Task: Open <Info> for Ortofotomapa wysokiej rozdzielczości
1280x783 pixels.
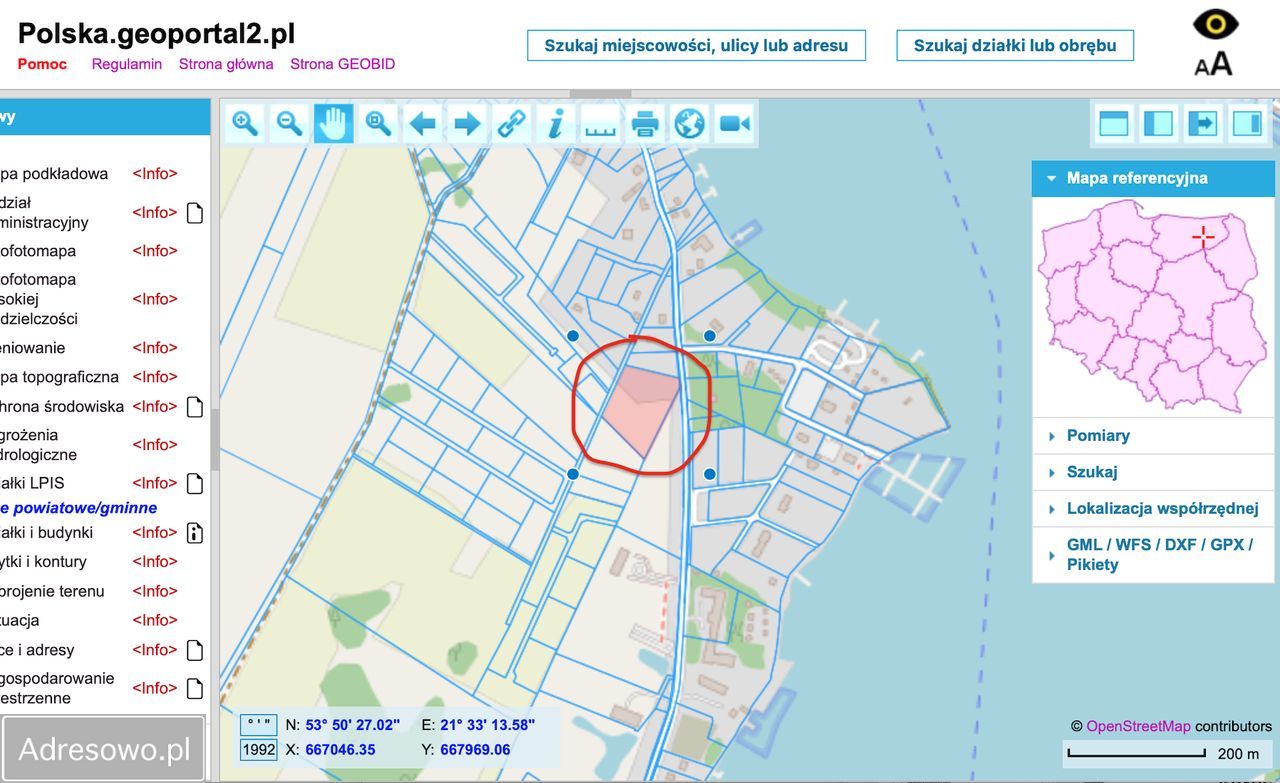Action: (155, 299)
